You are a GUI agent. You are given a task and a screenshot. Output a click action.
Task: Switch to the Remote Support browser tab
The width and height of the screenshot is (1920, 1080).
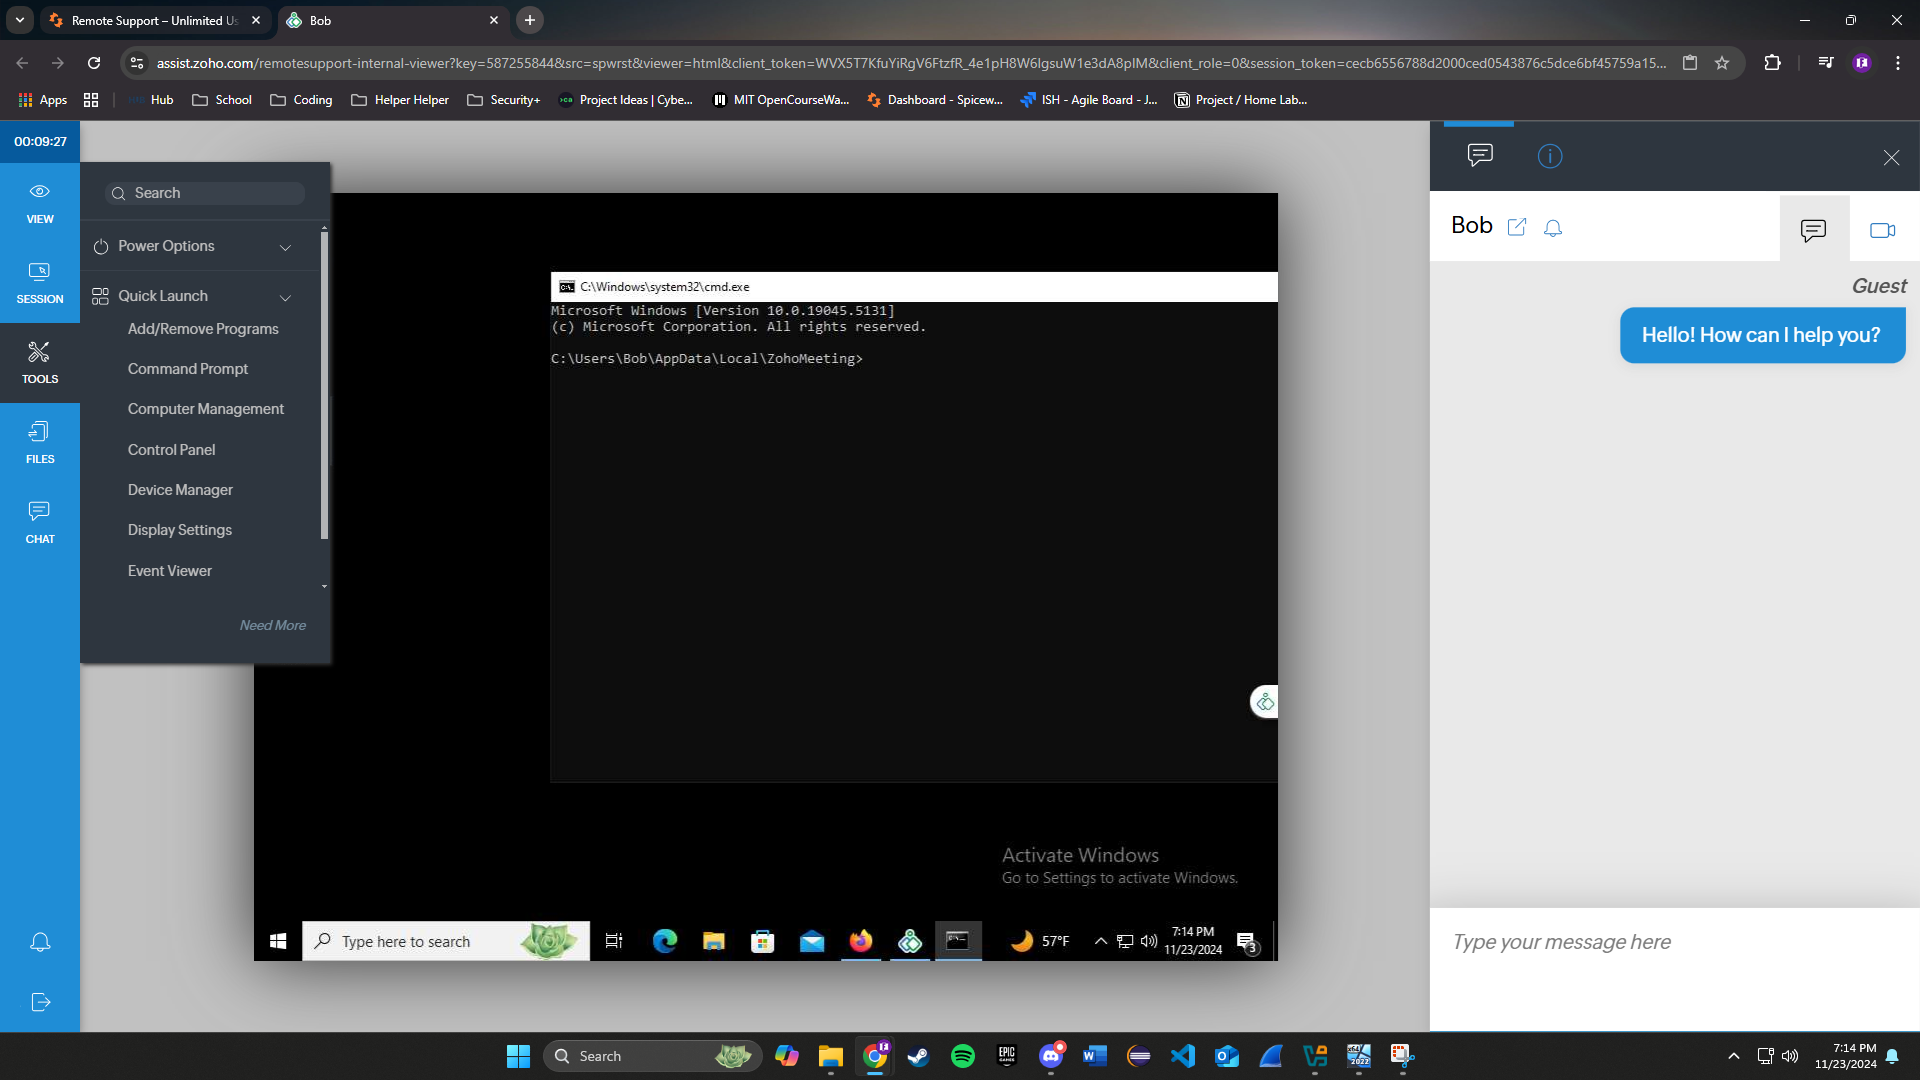150,20
